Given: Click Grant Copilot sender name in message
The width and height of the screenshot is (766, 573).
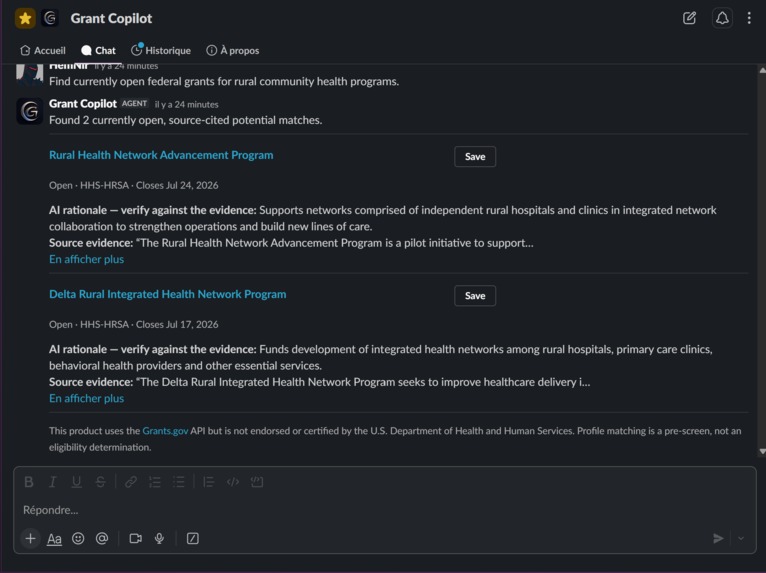Looking at the screenshot, I should point(83,104).
